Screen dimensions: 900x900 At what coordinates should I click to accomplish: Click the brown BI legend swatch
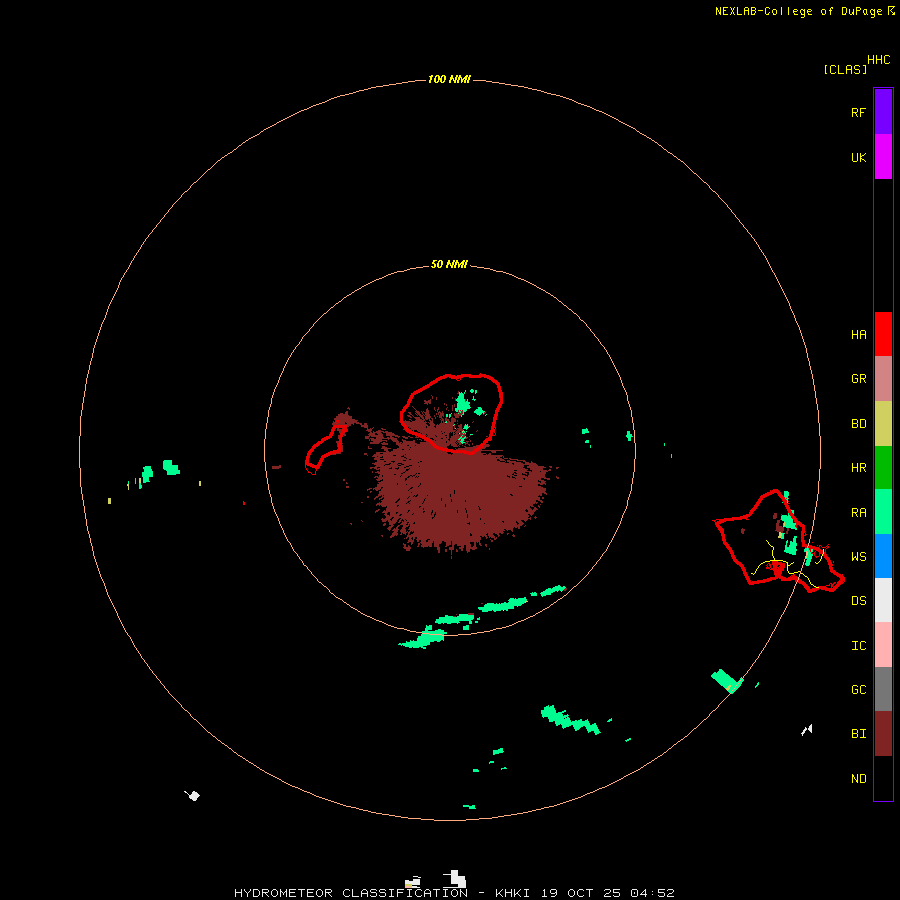(883, 734)
